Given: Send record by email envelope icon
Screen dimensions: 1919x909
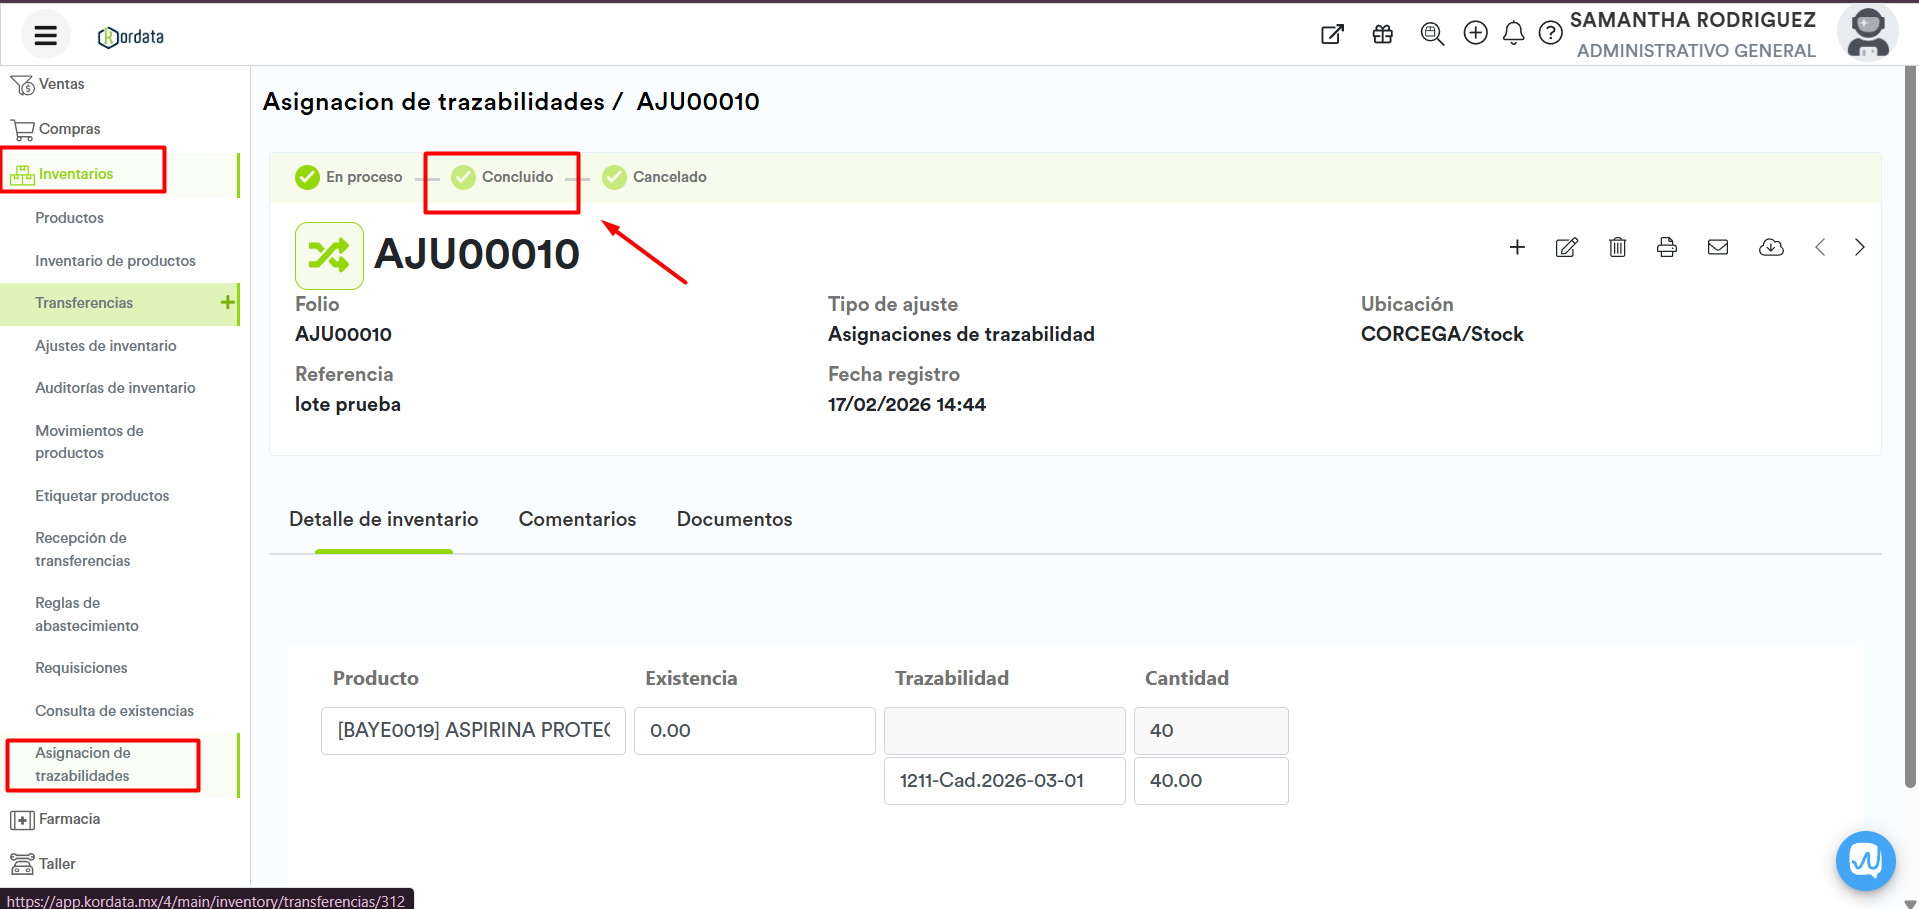Looking at the screenshot, I should 1717,248.
